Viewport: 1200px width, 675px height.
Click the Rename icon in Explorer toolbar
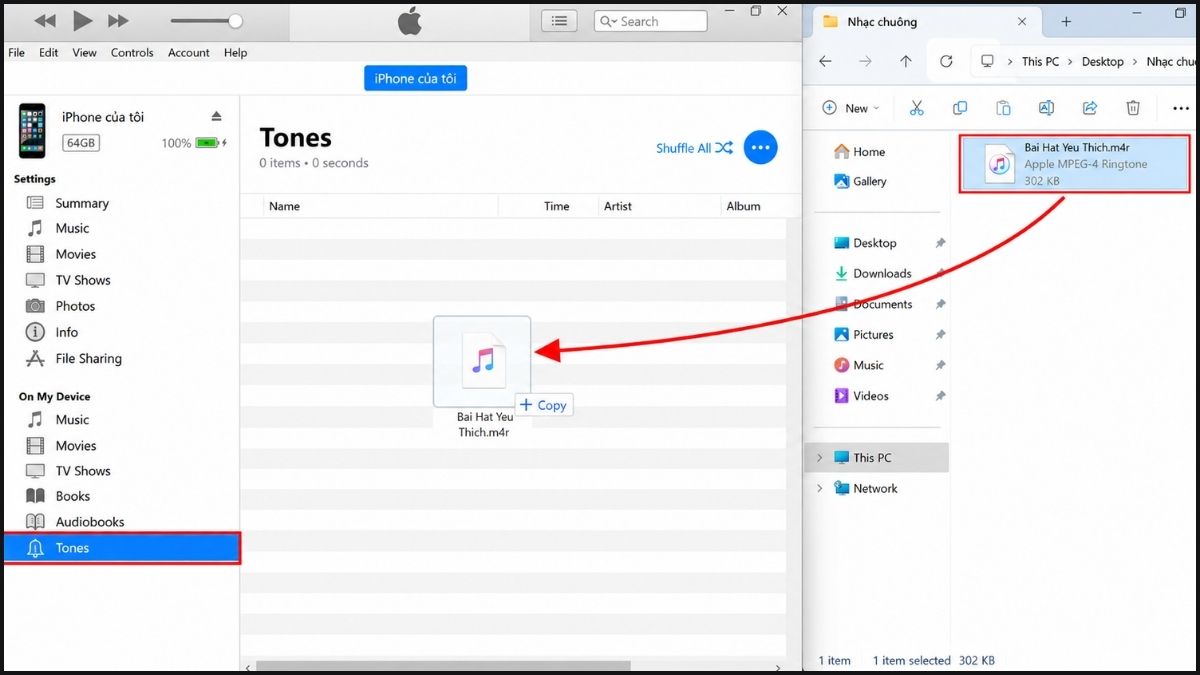1046,108
